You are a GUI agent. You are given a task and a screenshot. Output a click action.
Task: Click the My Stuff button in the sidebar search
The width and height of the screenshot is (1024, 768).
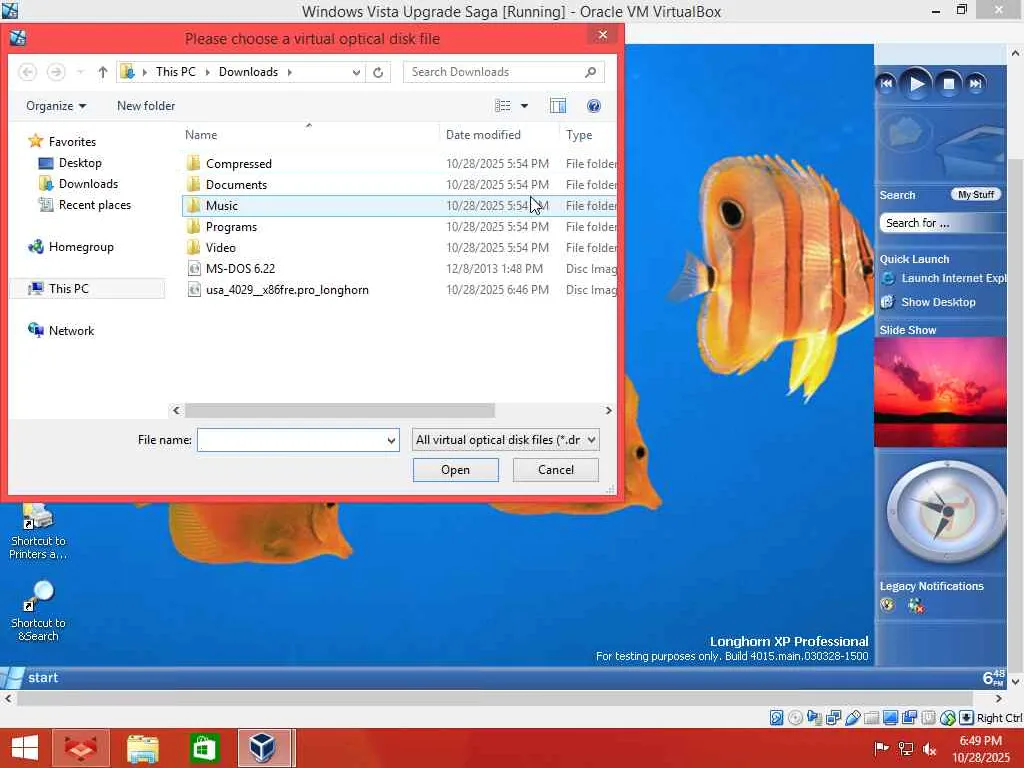coord(976,195)
